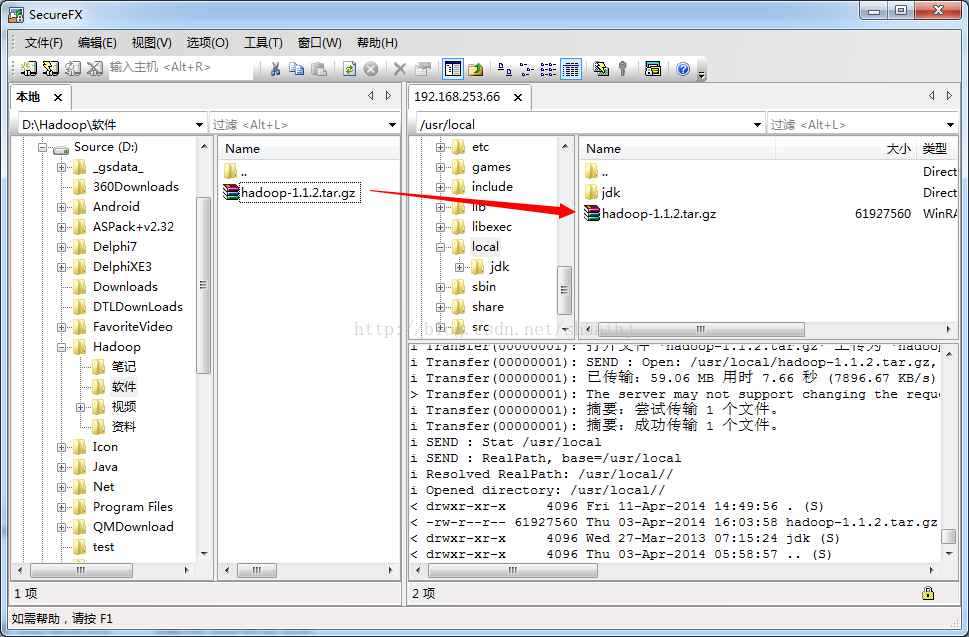Click the SecureFX title bar app icon
Image resolution: width=969 pixels, height=637 pixels.
[16, 14]
